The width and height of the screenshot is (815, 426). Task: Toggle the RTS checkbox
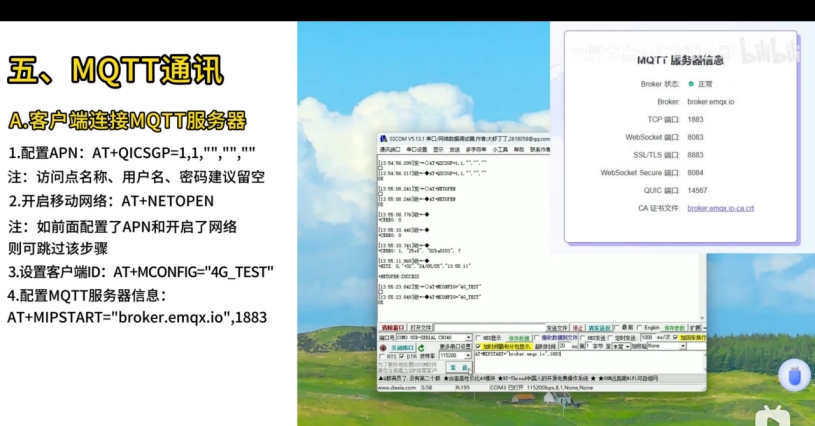(382, 356)
